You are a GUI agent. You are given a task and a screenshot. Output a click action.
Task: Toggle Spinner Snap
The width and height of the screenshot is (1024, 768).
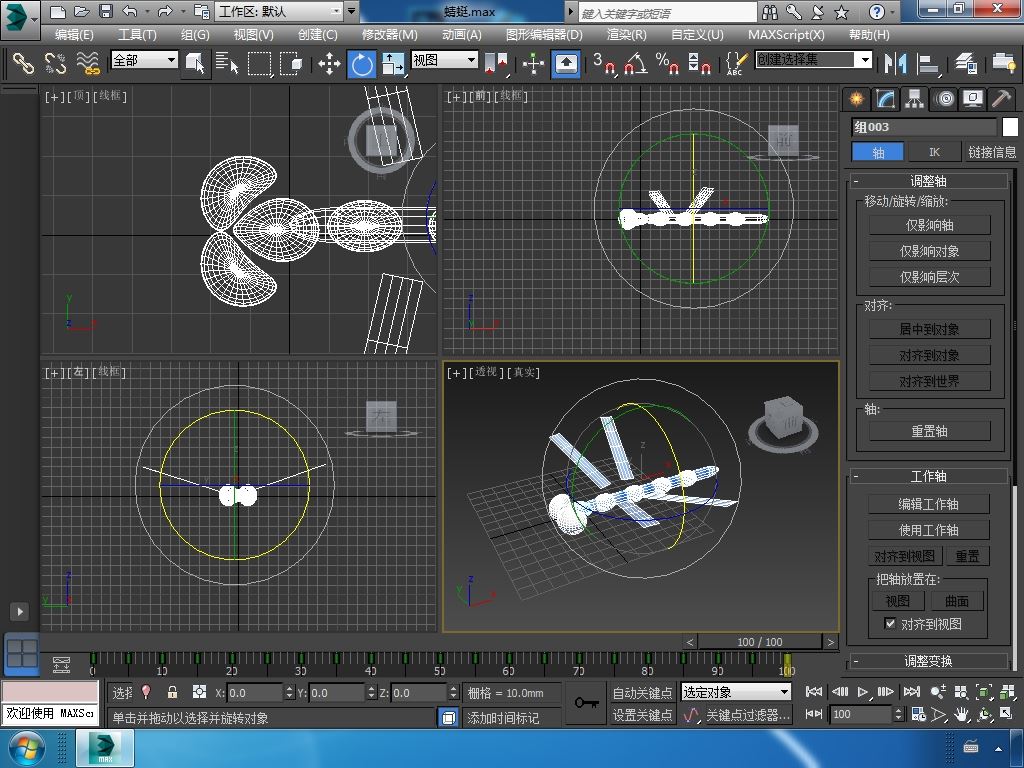[699, 63]
